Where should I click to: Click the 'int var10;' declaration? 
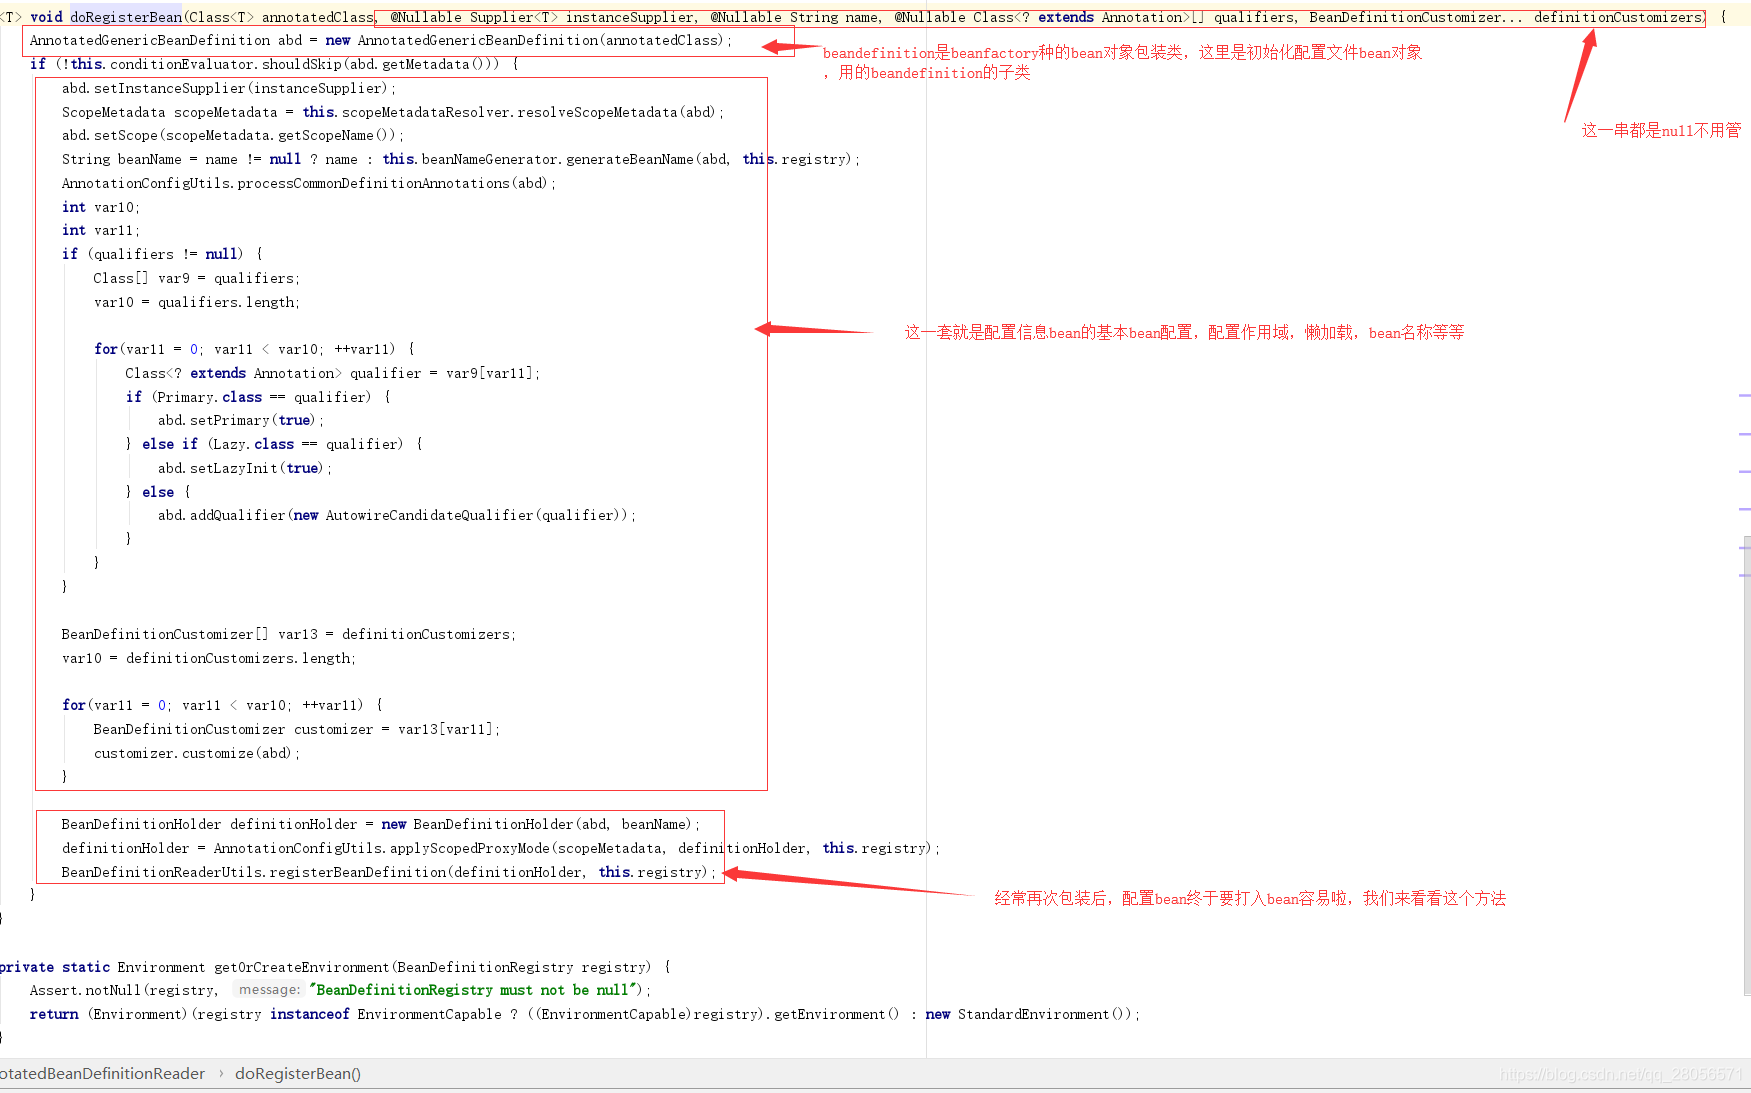[101, 207]
